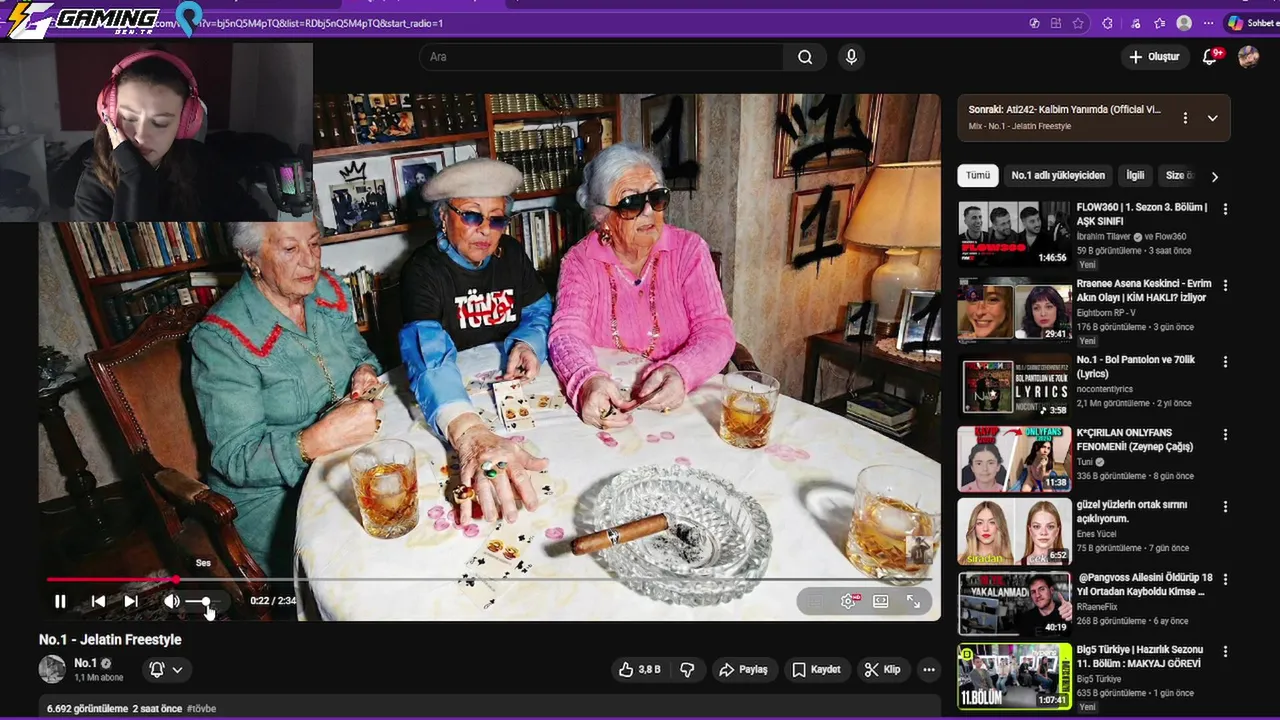
Task: Click the 'Eightborn RP - V' channel name
Action: point(1107,313)
